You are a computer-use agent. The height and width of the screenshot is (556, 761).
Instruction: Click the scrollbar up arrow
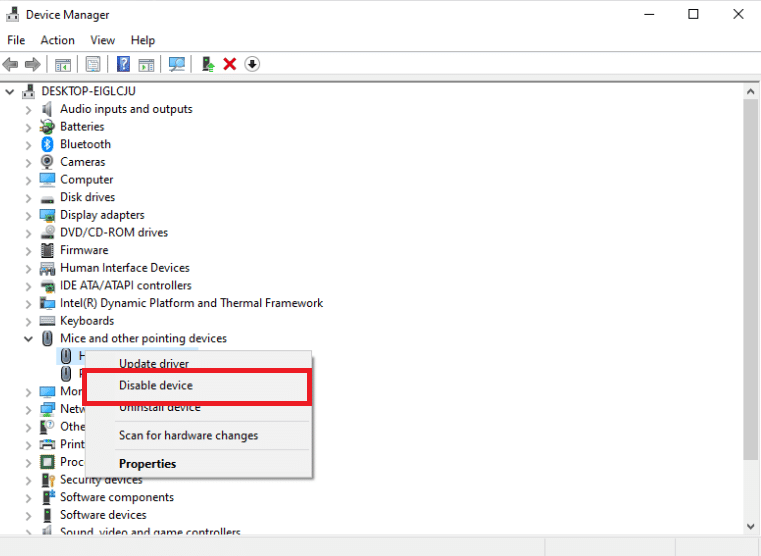(x=750, y=91)
